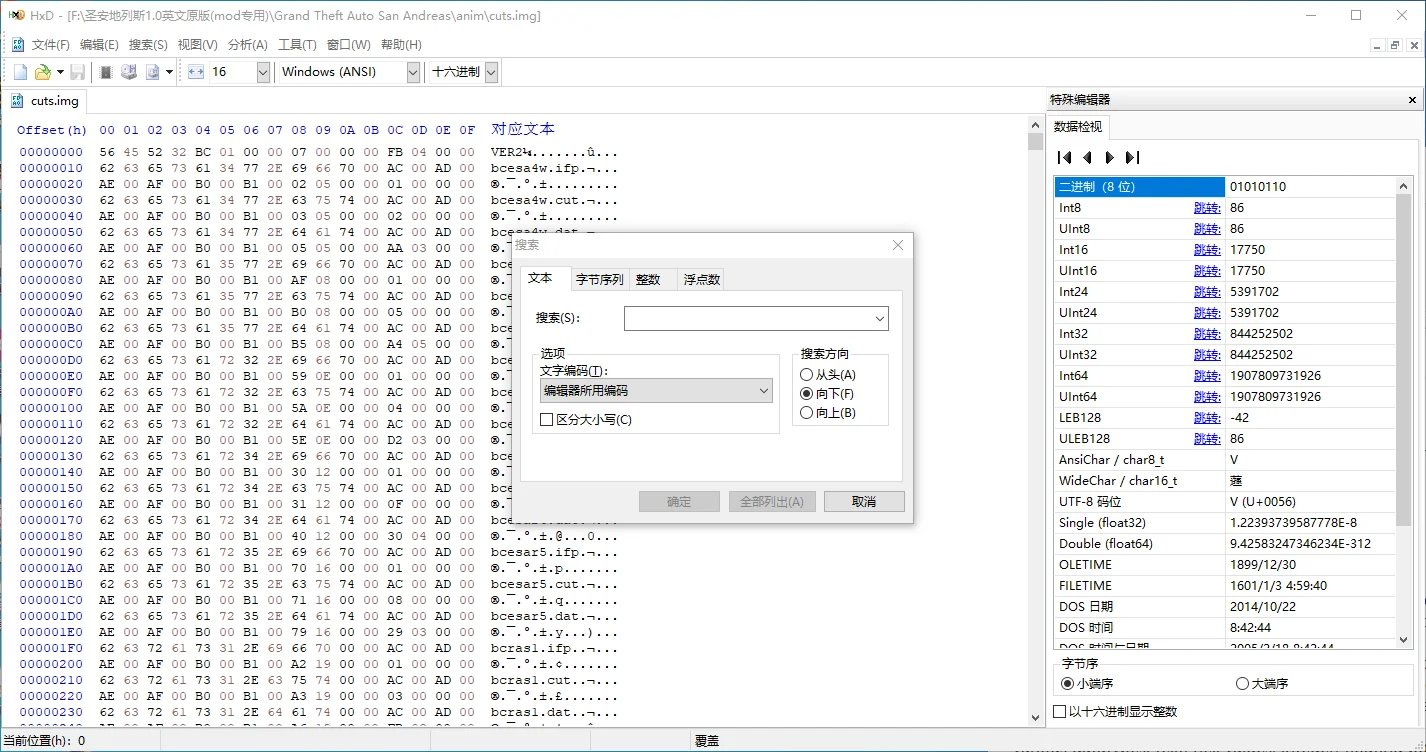Open the 十六进制 offset base dropdown
Screen dimensions: 1426x752
coord(491,72)
